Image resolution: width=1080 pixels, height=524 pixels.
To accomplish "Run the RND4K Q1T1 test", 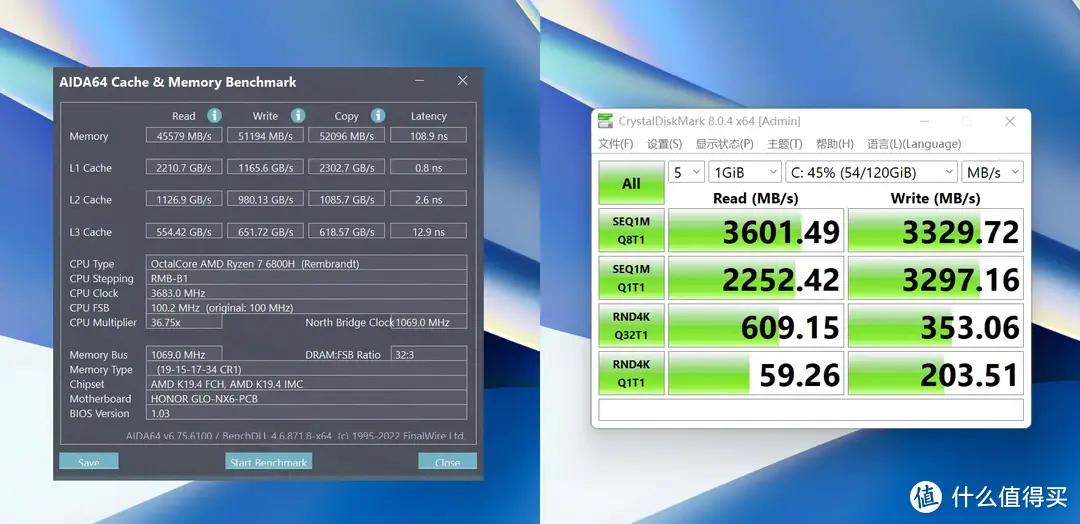I will [632, 373].
